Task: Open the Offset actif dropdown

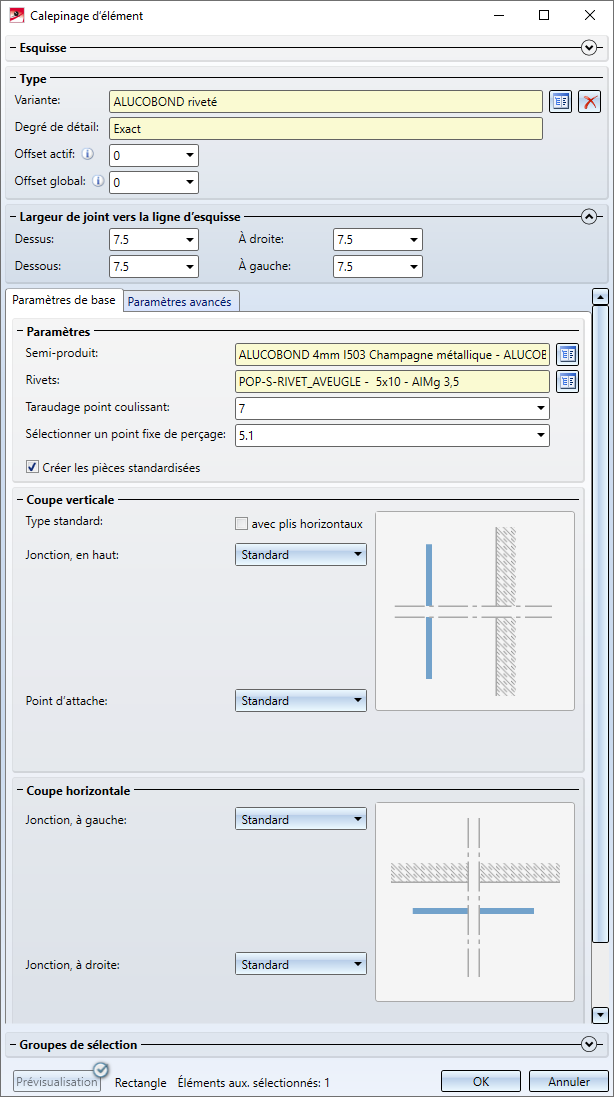Action: (x=190, y=155)
